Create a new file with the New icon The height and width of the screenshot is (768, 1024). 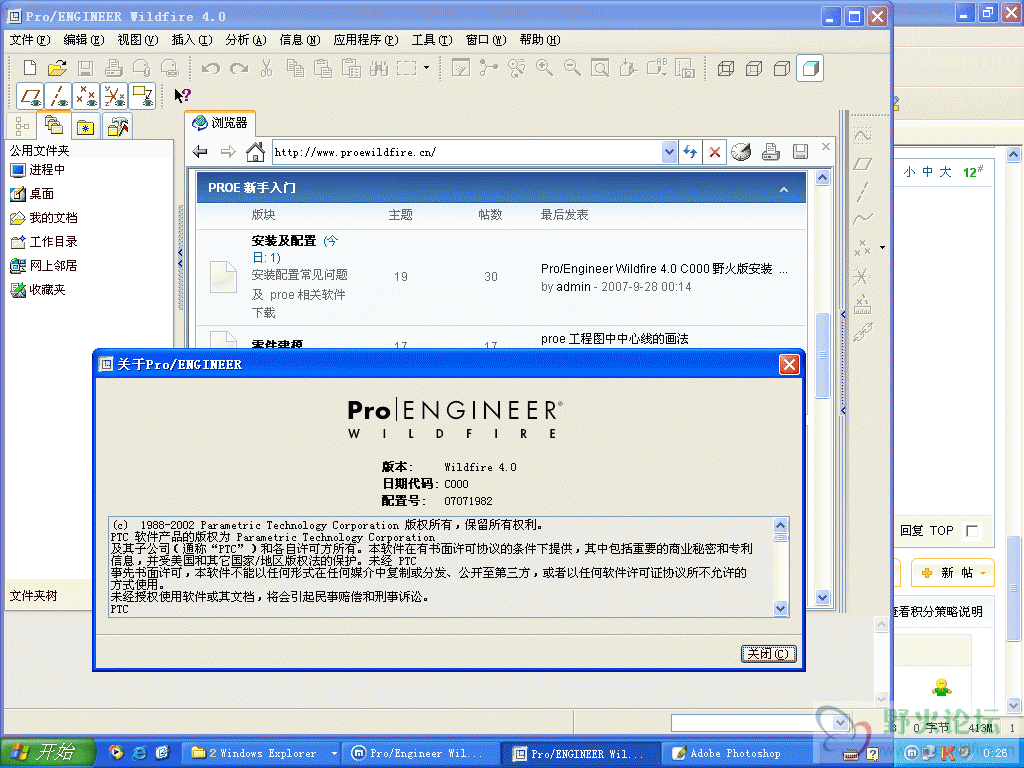coord(30,68)
